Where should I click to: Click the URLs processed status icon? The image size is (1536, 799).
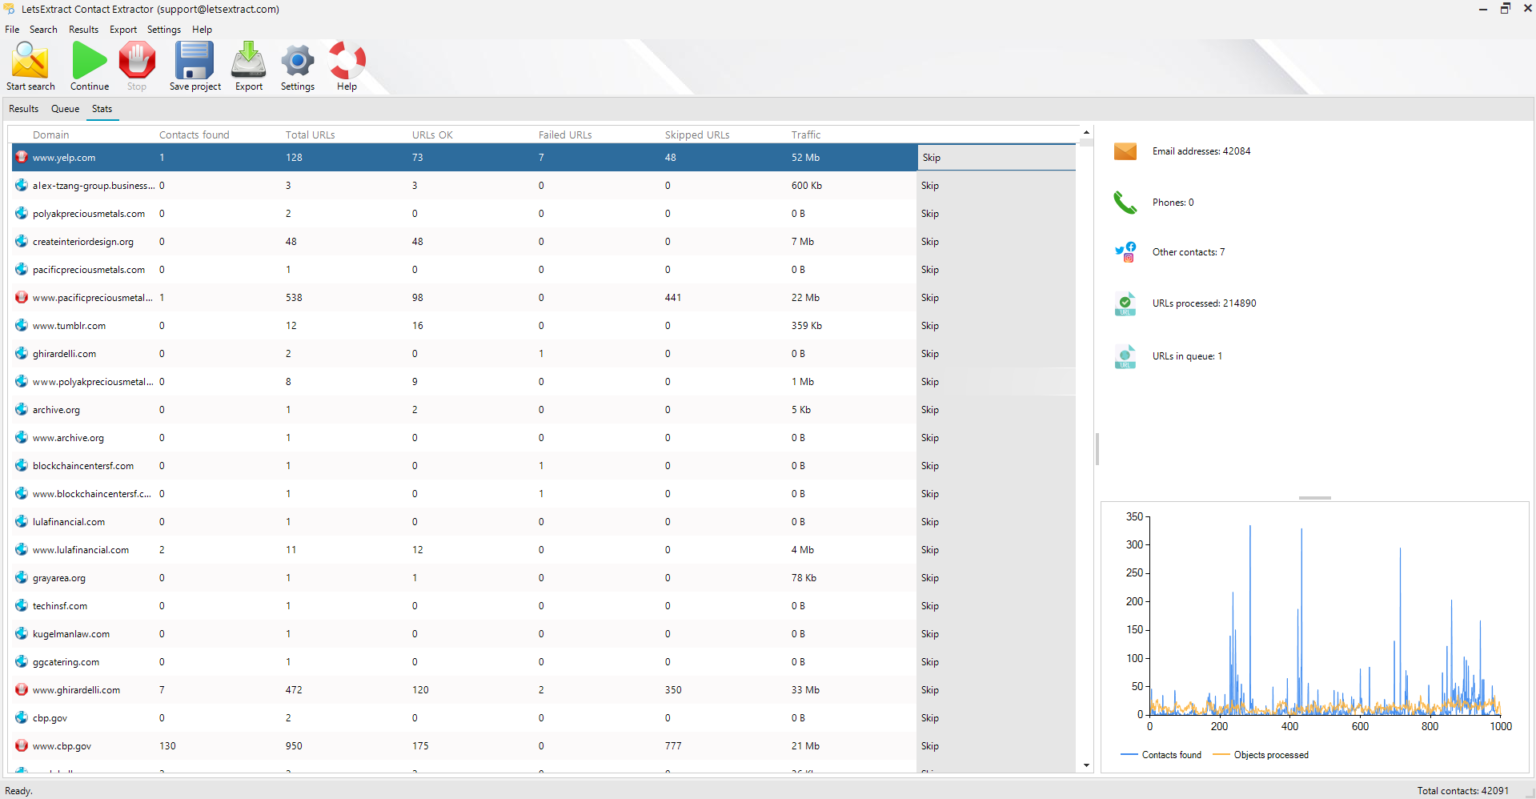tap(1125, 303)
